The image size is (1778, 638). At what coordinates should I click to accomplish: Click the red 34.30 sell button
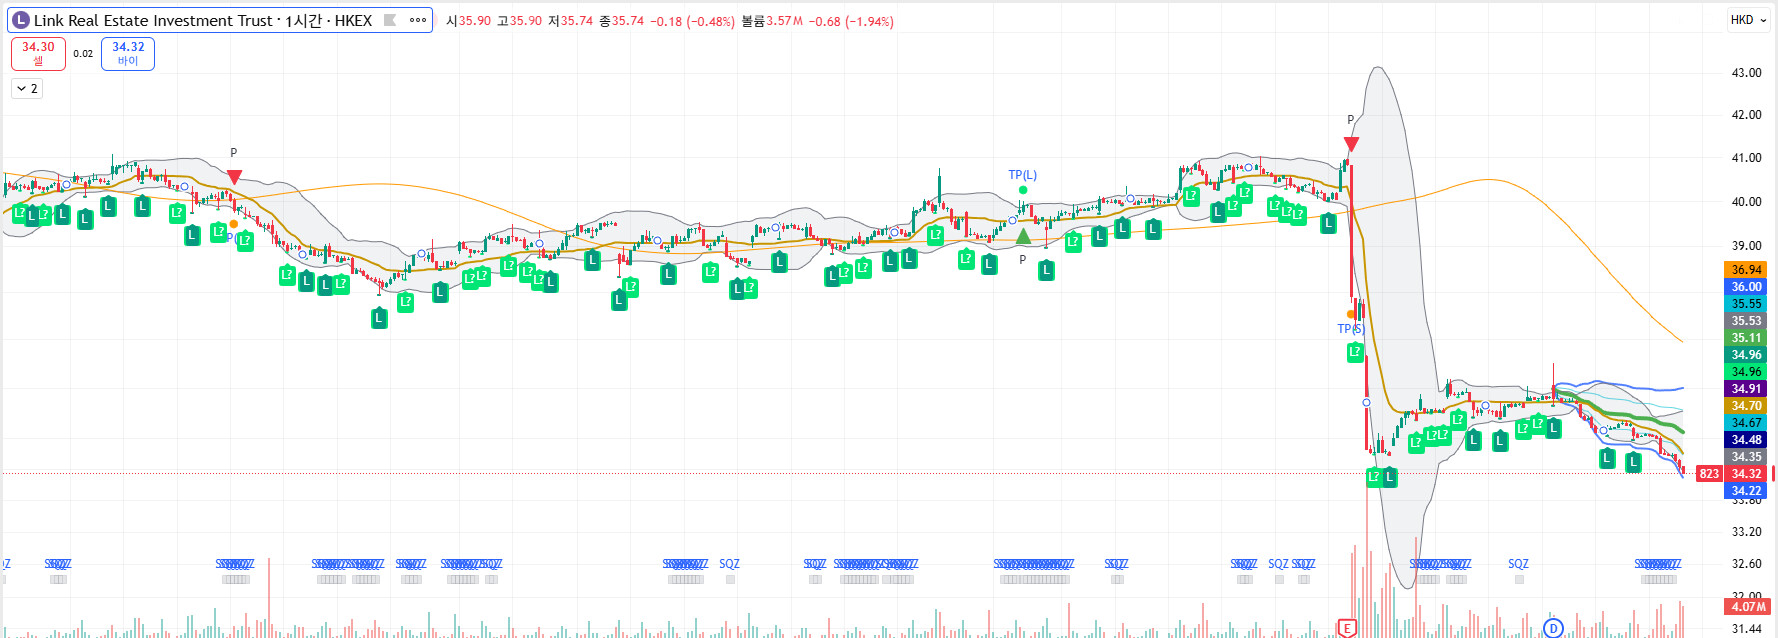pyautogui.click(x=38, y=54)
